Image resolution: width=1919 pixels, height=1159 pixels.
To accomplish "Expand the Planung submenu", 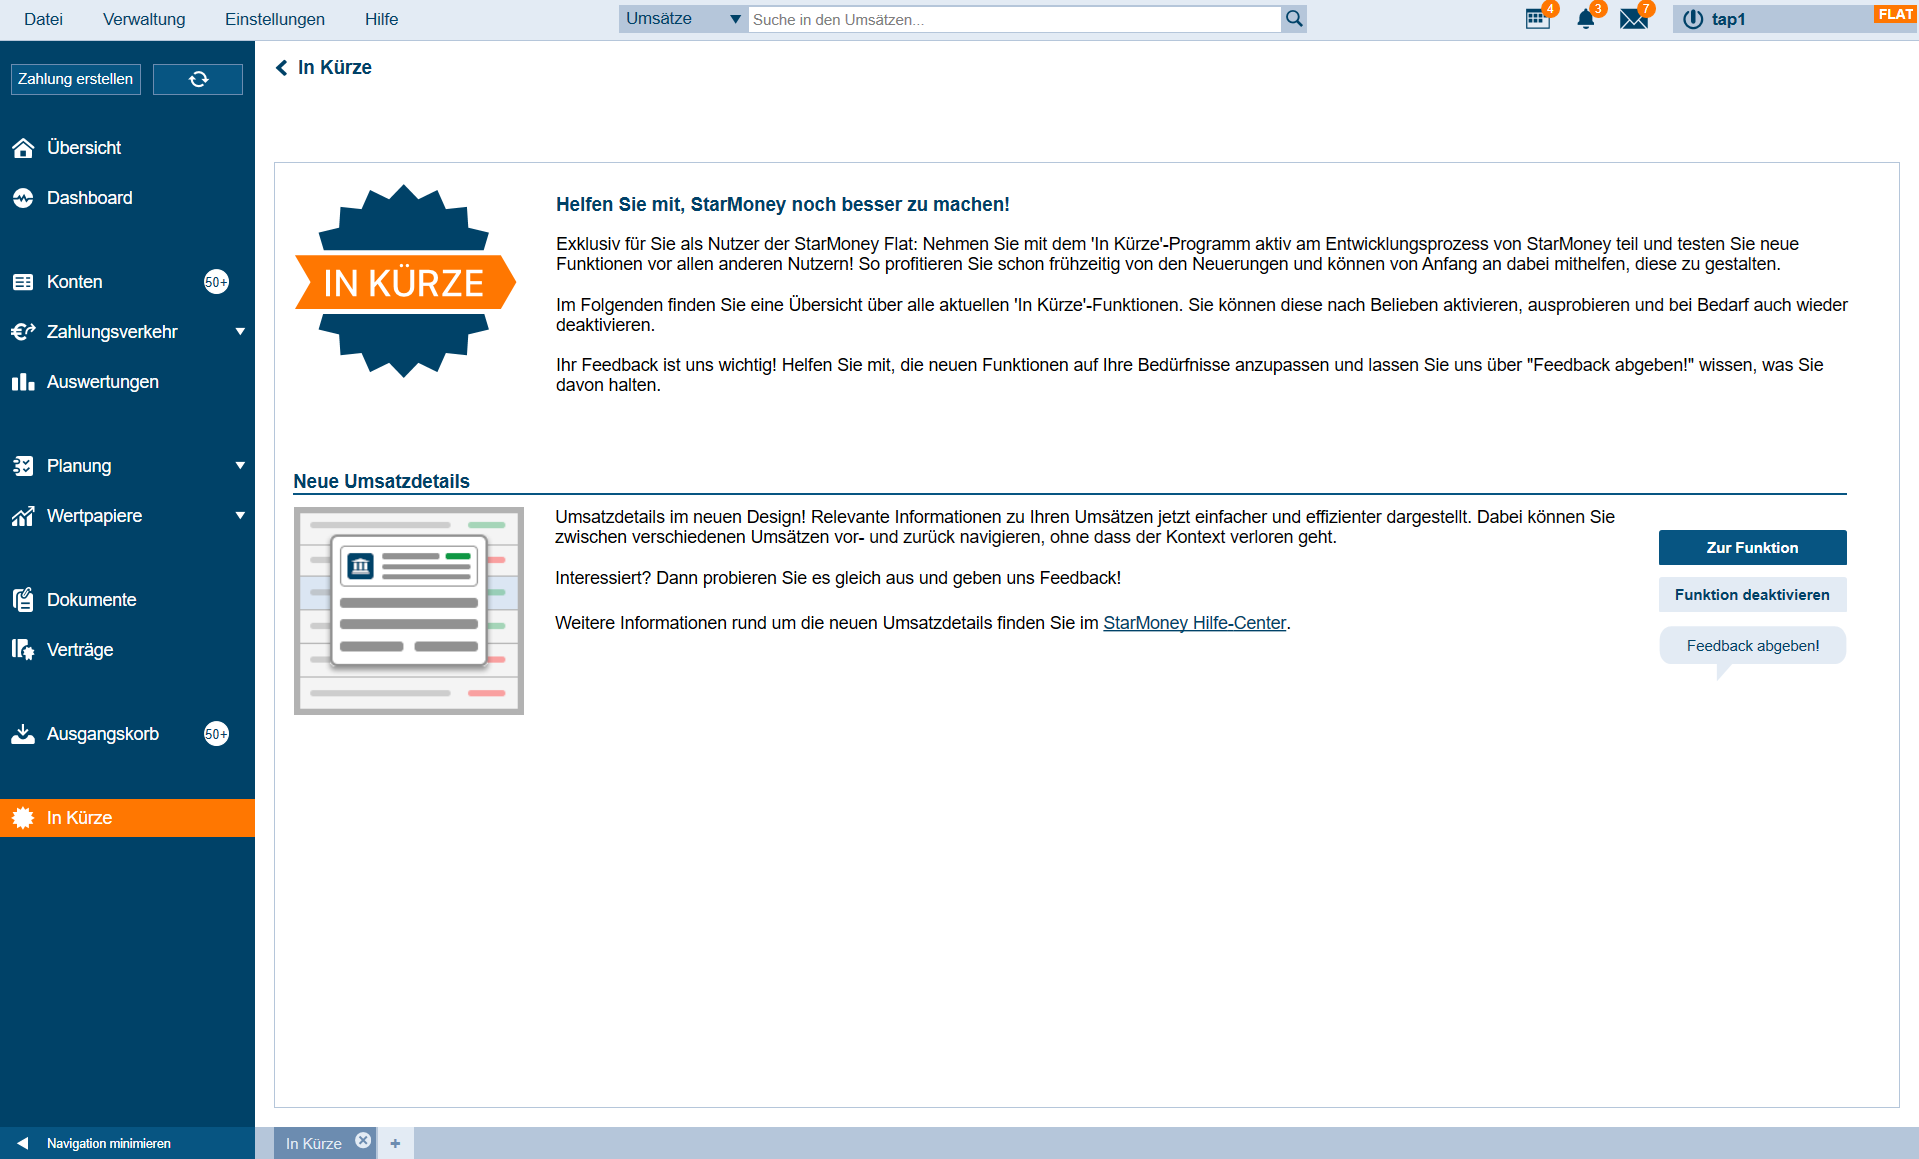I will click(x=240, y=466).
